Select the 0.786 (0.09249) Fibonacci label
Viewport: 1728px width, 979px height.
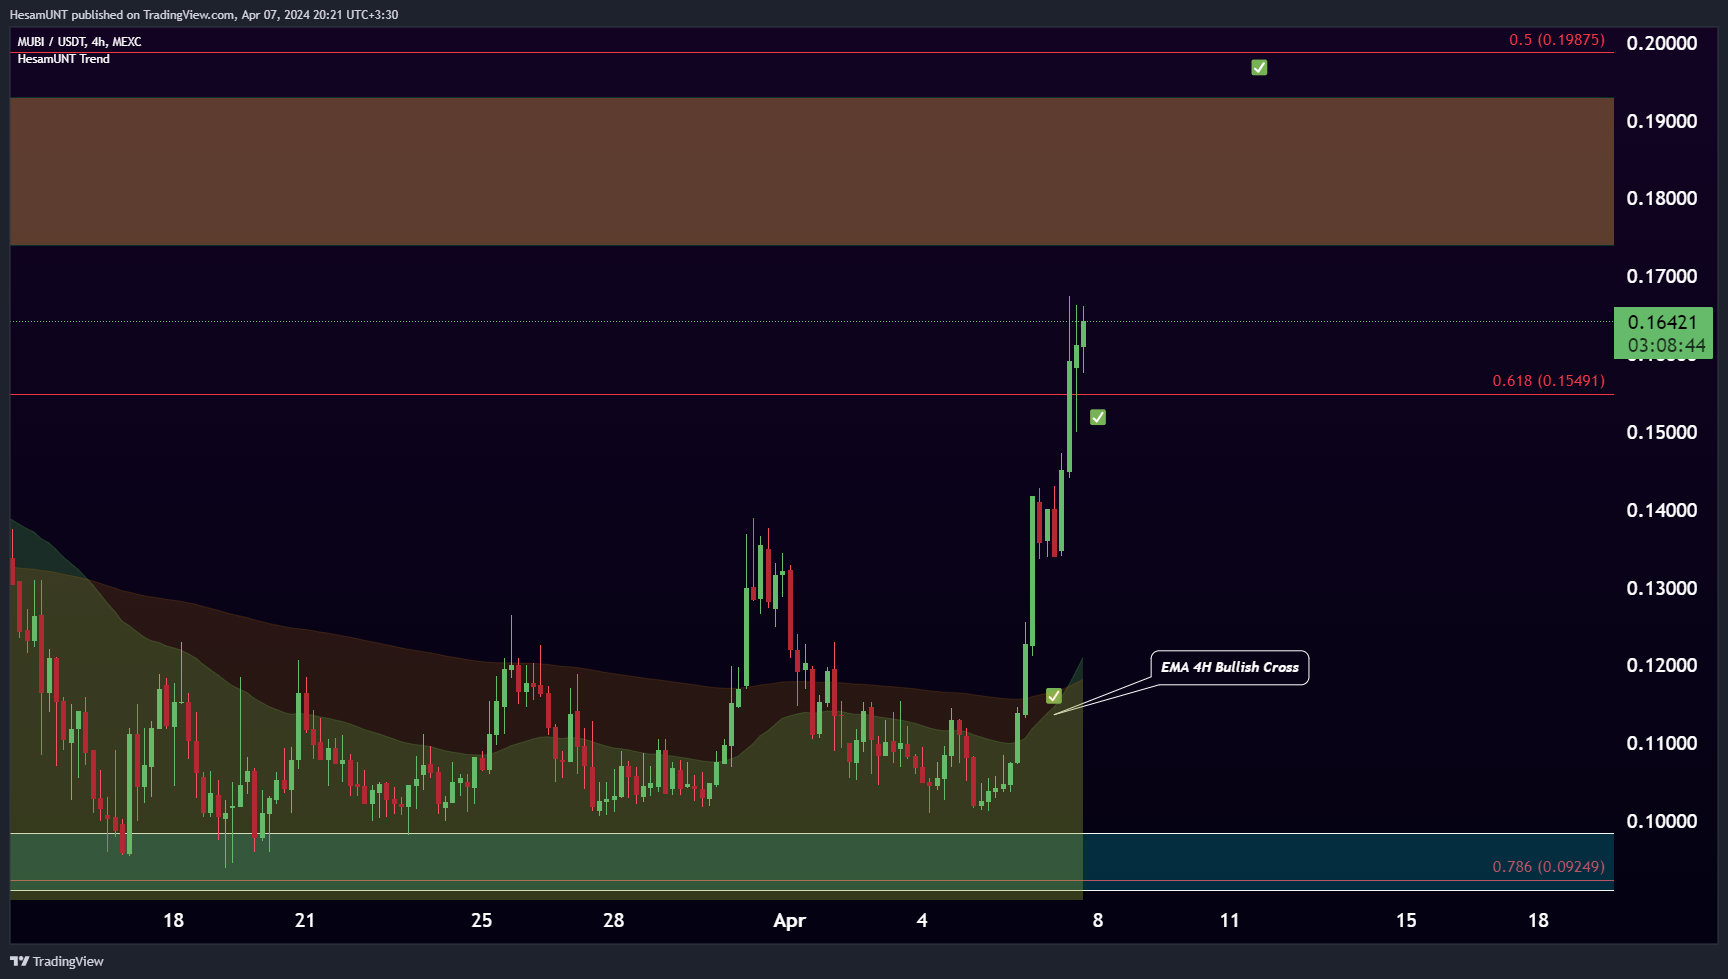click(1548, 867)
